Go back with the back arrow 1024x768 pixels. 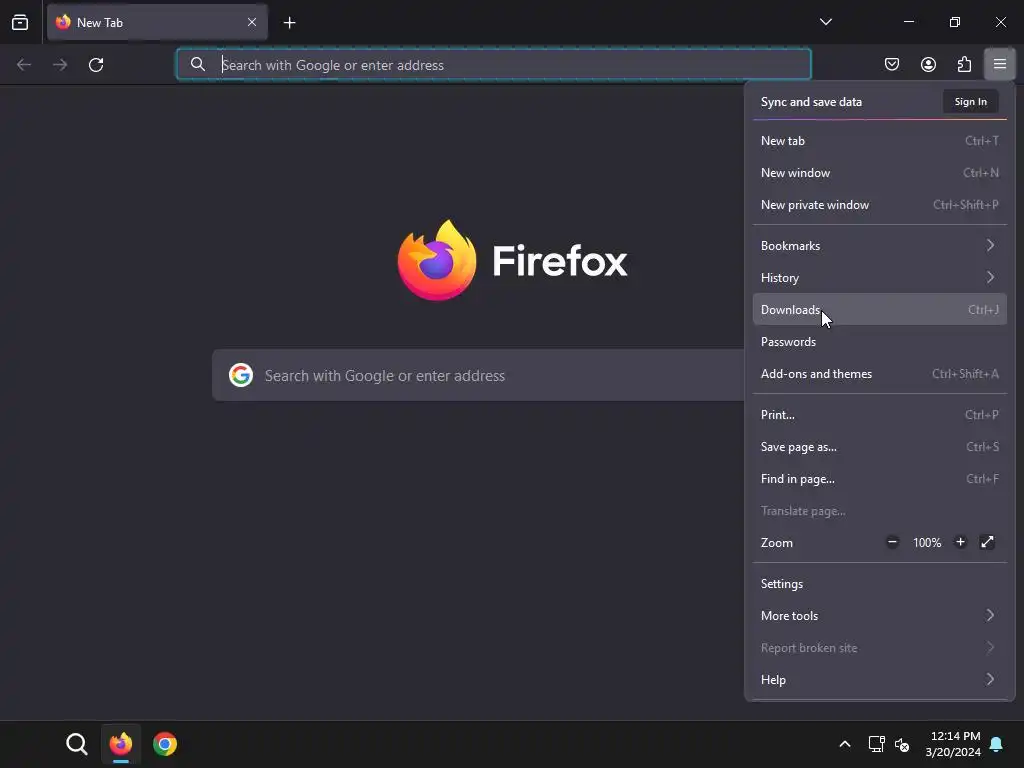[x=24, y=65]
